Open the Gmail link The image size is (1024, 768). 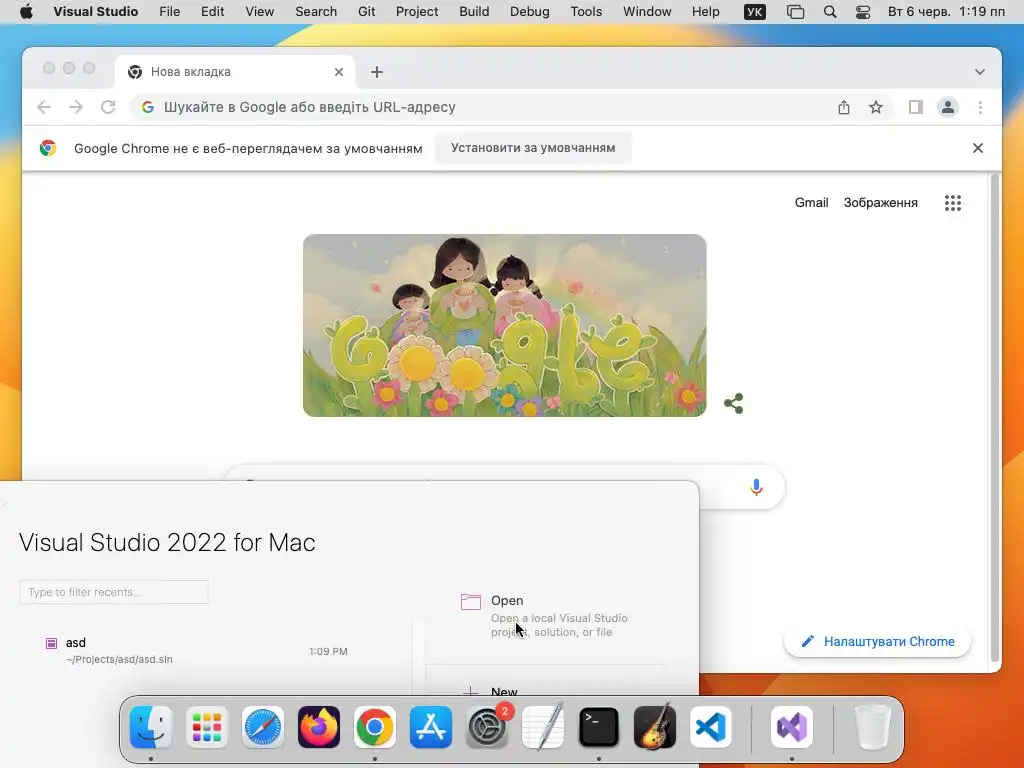811,202
